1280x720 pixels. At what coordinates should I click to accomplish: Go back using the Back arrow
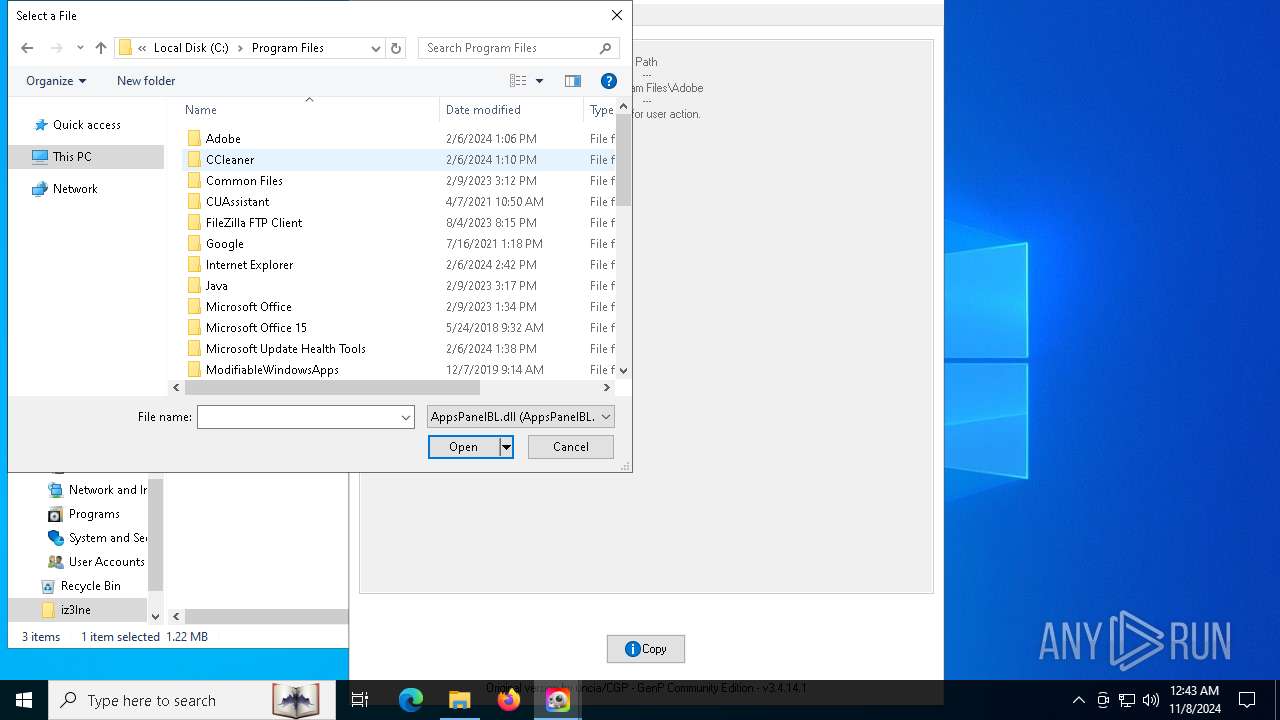[27, 48]
